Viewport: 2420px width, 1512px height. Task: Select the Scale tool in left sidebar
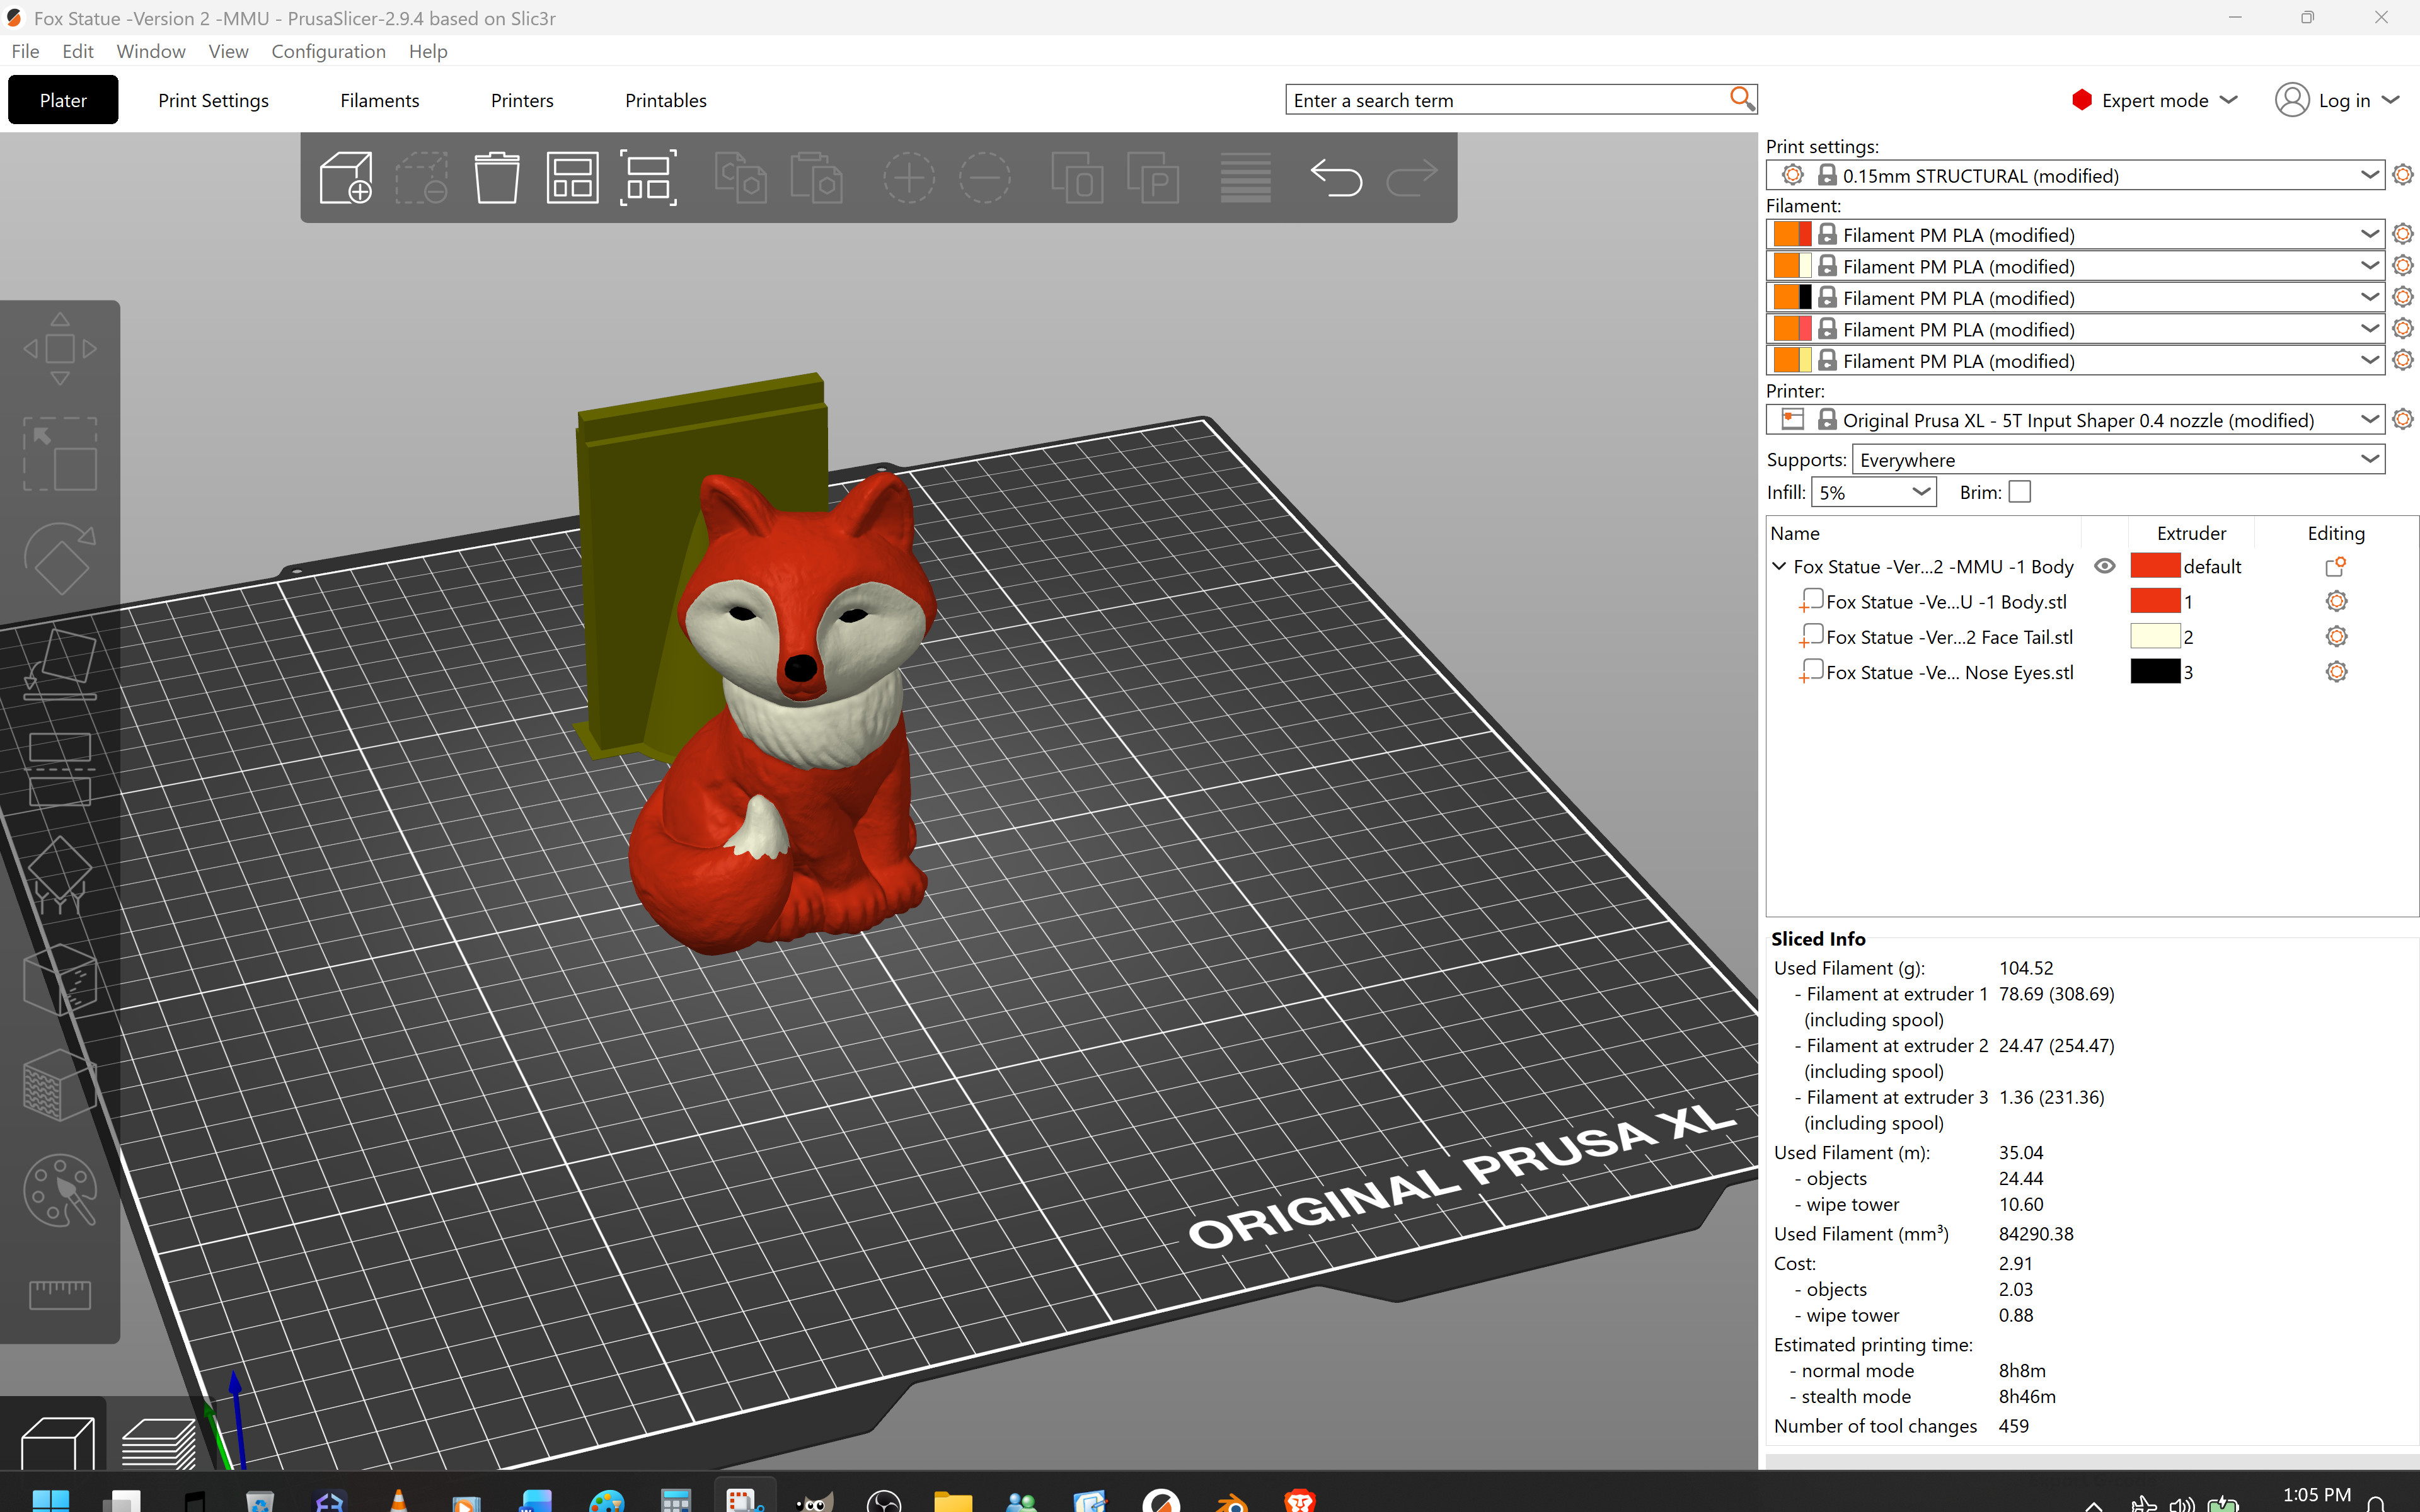60,454
